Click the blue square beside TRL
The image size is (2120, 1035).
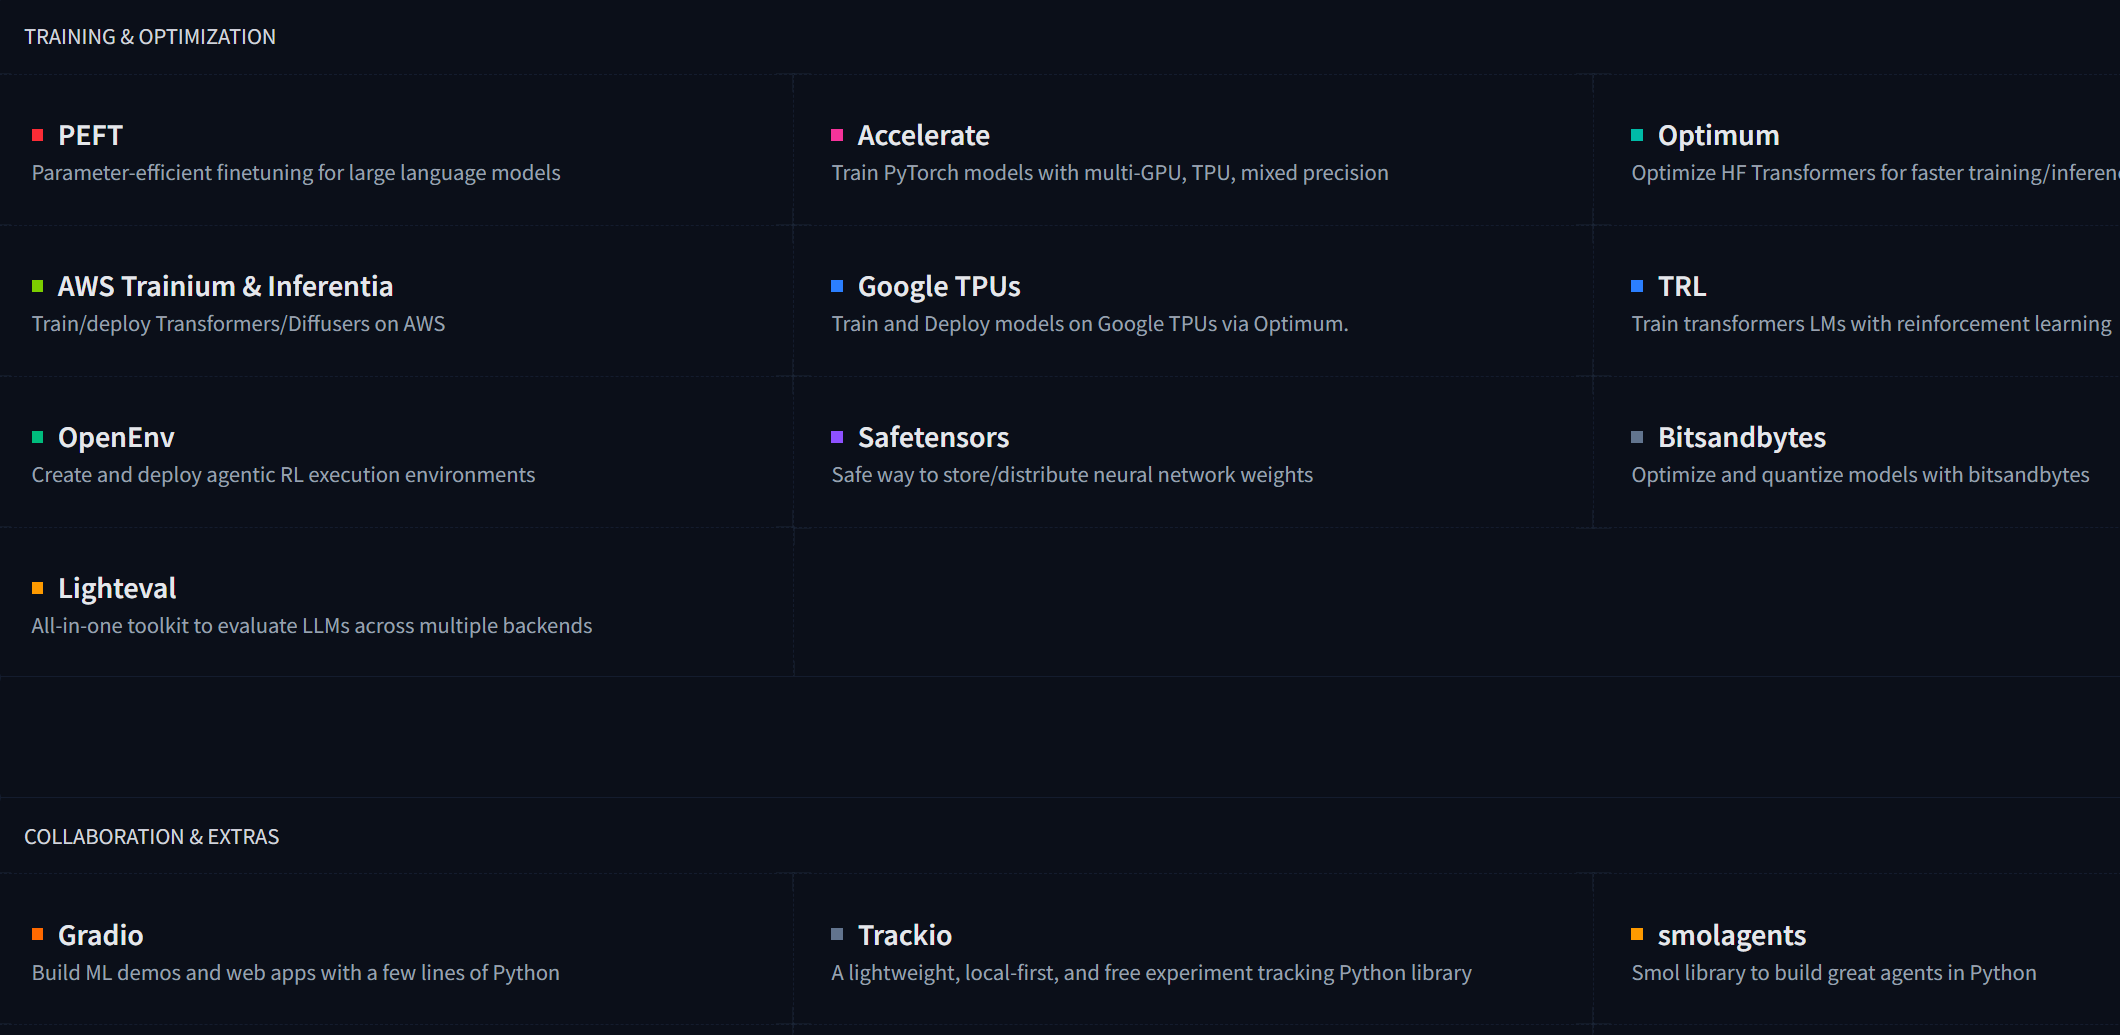point(1637,286)
